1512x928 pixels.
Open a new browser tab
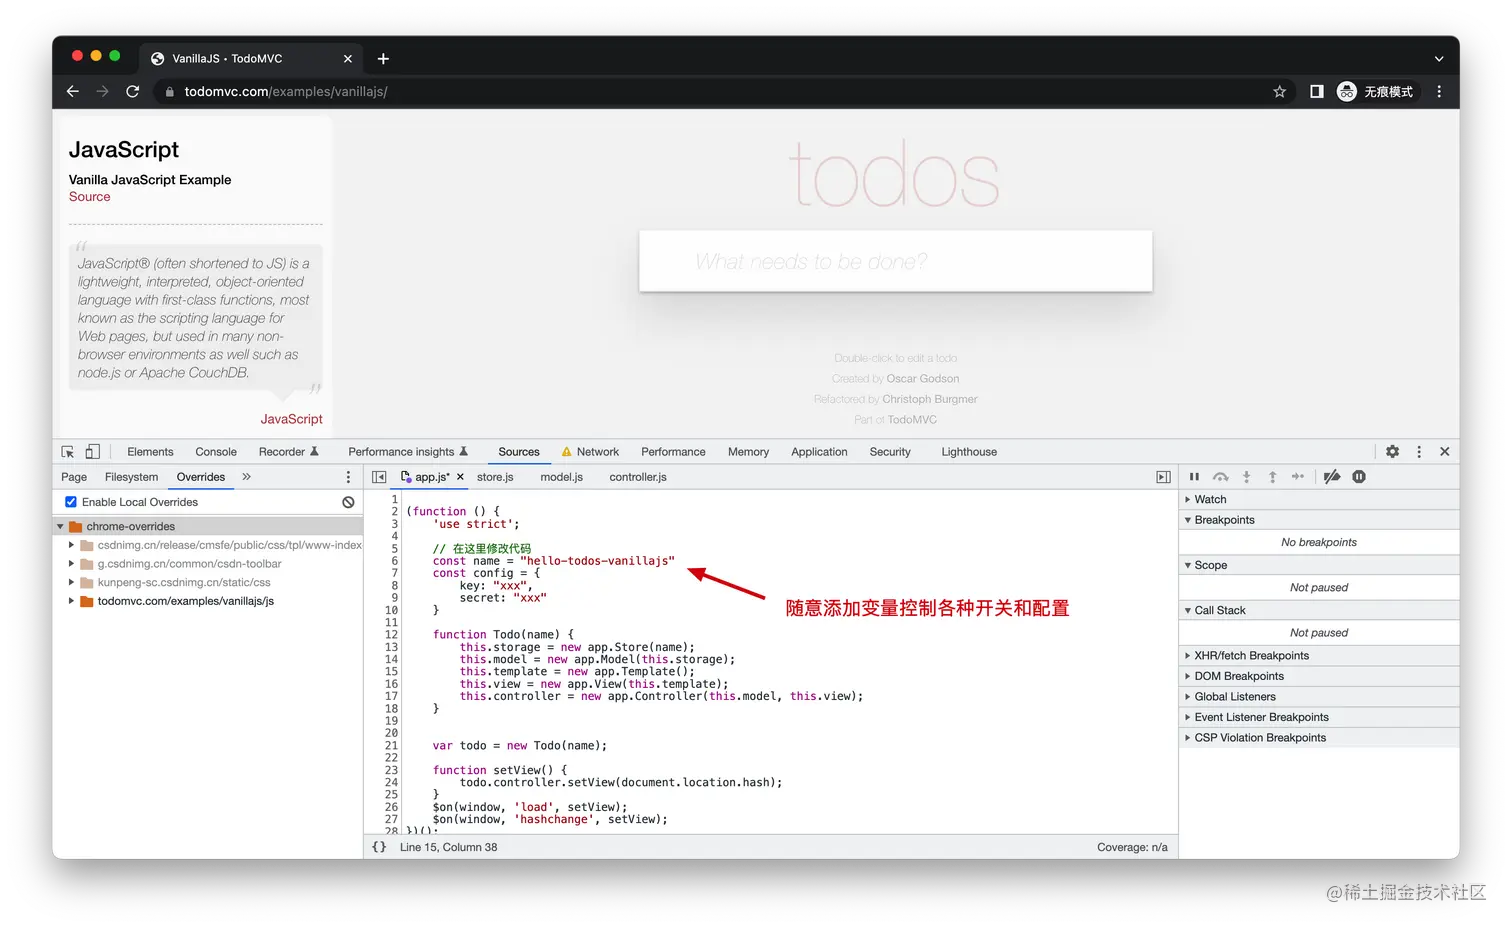click(383, 58)
